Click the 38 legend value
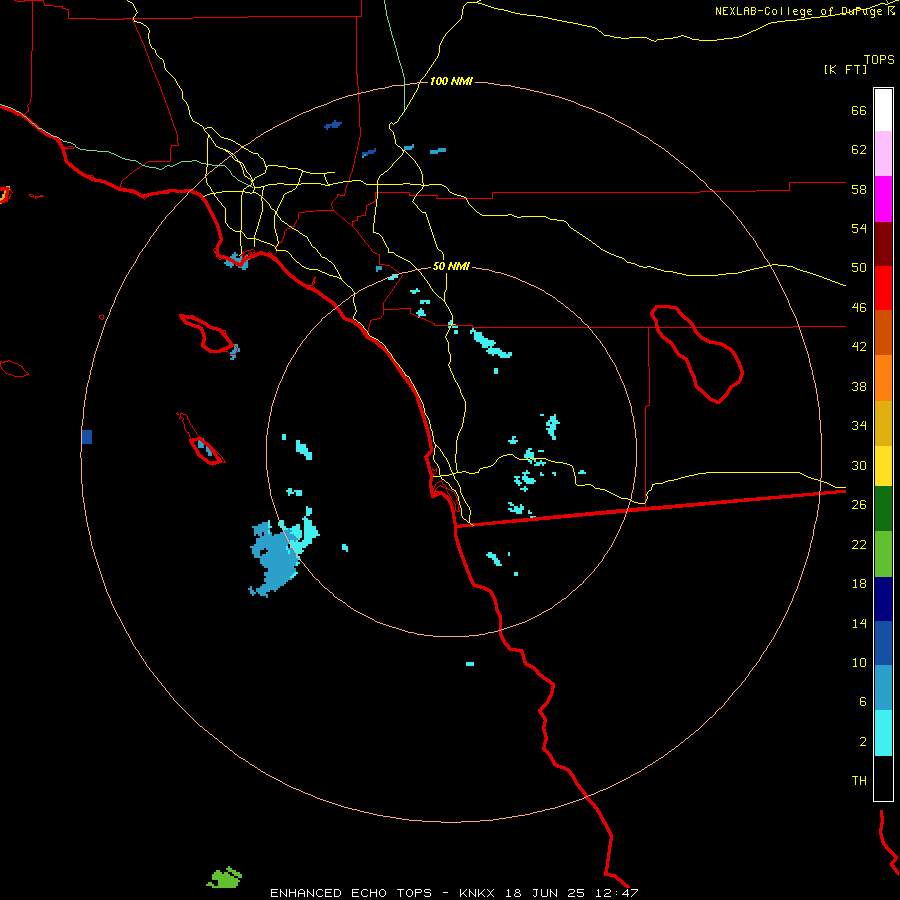This screenshot has width=900, height=900. pyautogui.click(x=859, y=386)
